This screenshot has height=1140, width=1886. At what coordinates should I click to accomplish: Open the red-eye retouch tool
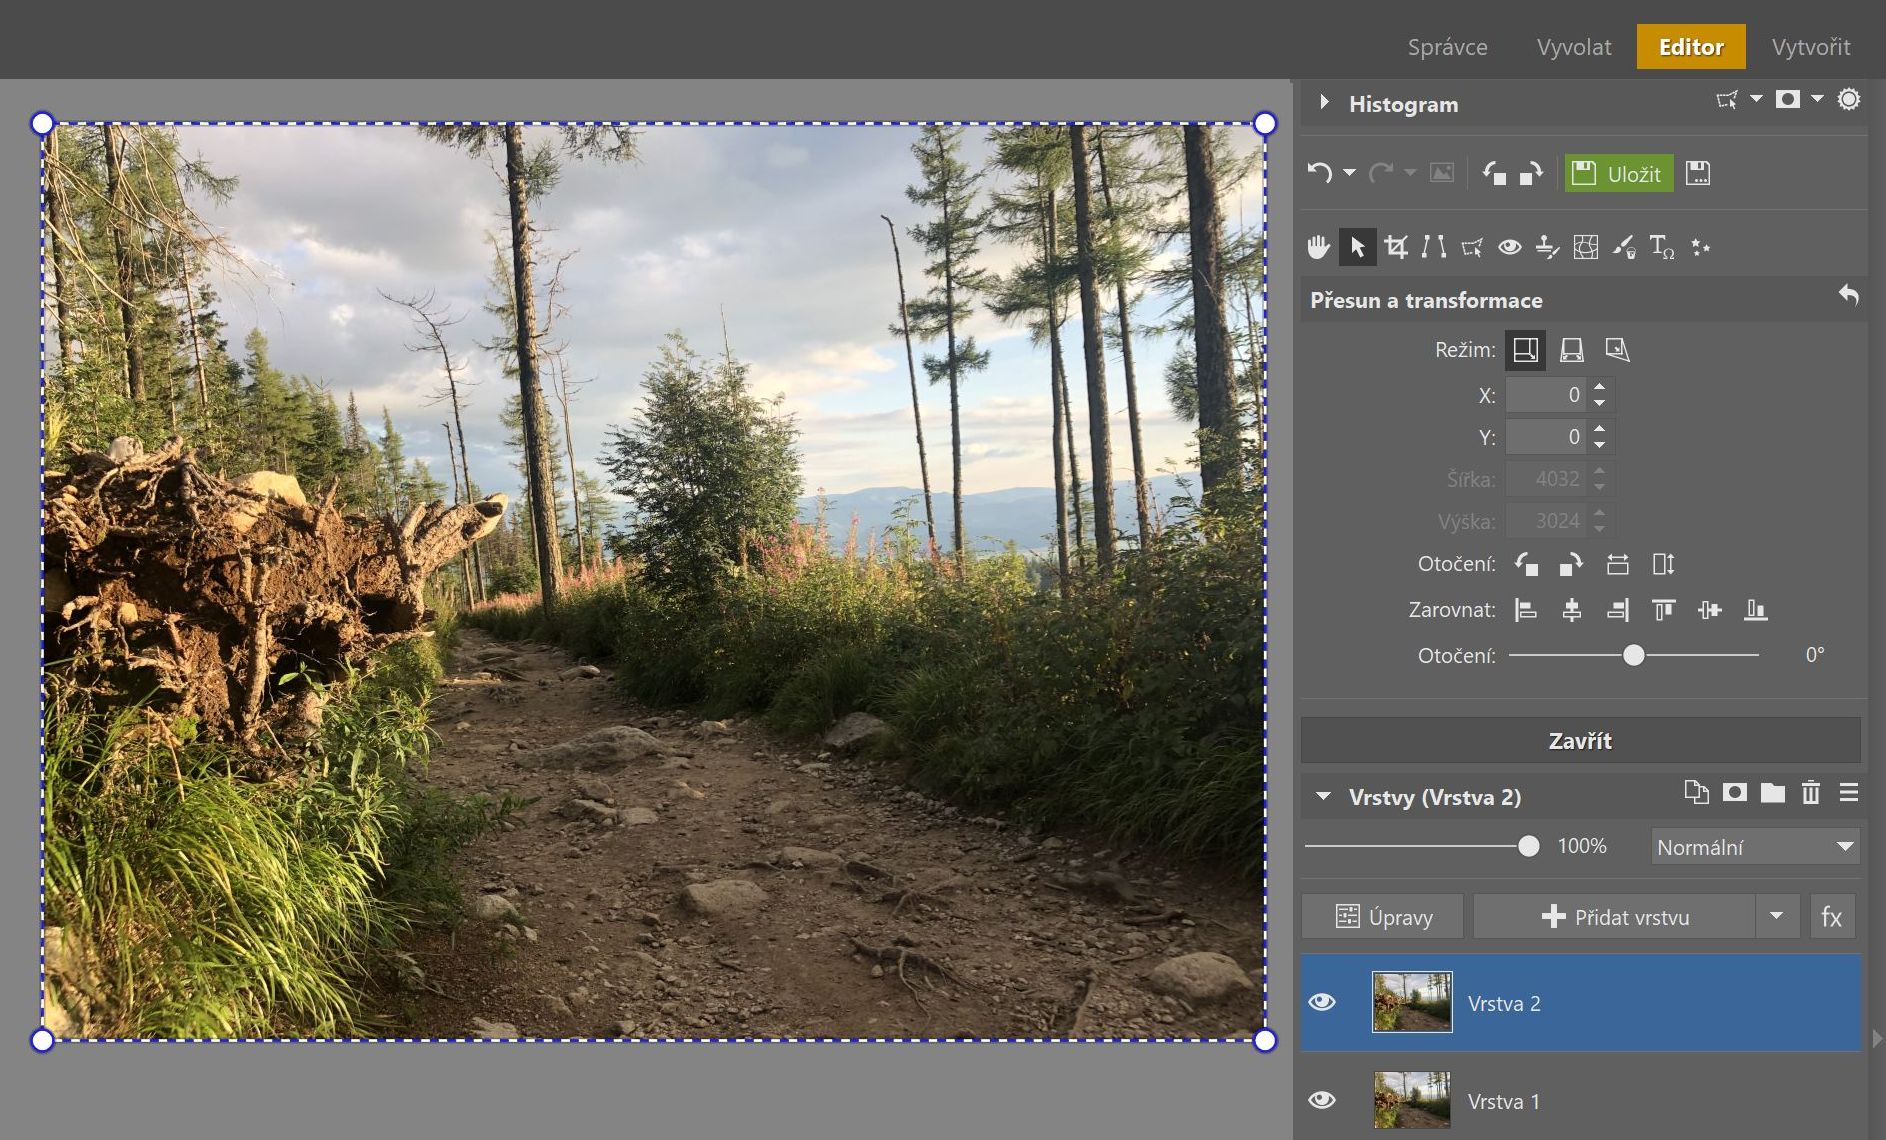coord(1510,247)
